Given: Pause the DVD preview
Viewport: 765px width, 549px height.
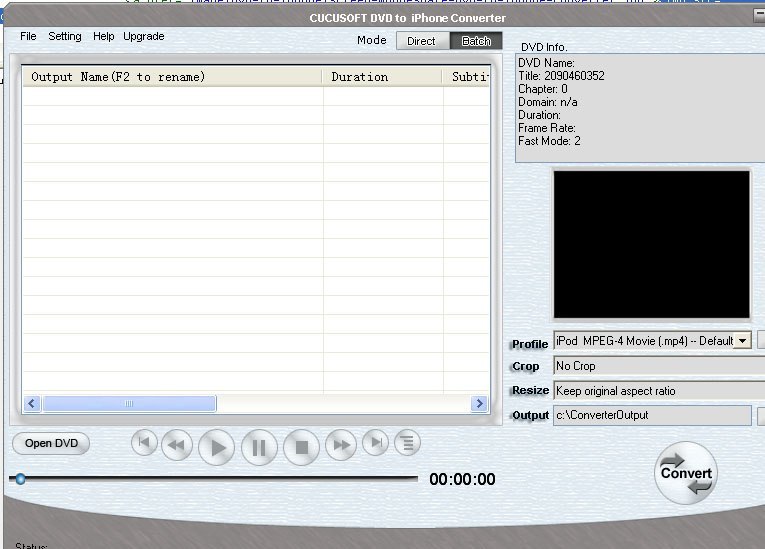Looking at the screenshot, I should tap(259, 447).
